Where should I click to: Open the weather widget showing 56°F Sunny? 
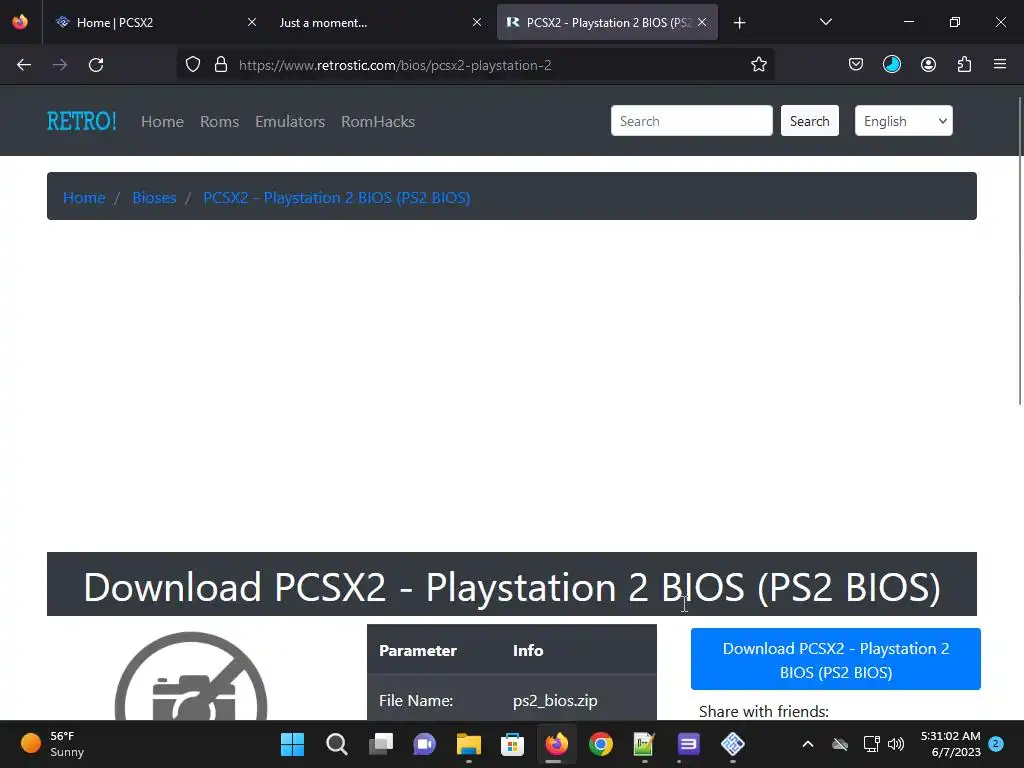(x=52, y=744)
